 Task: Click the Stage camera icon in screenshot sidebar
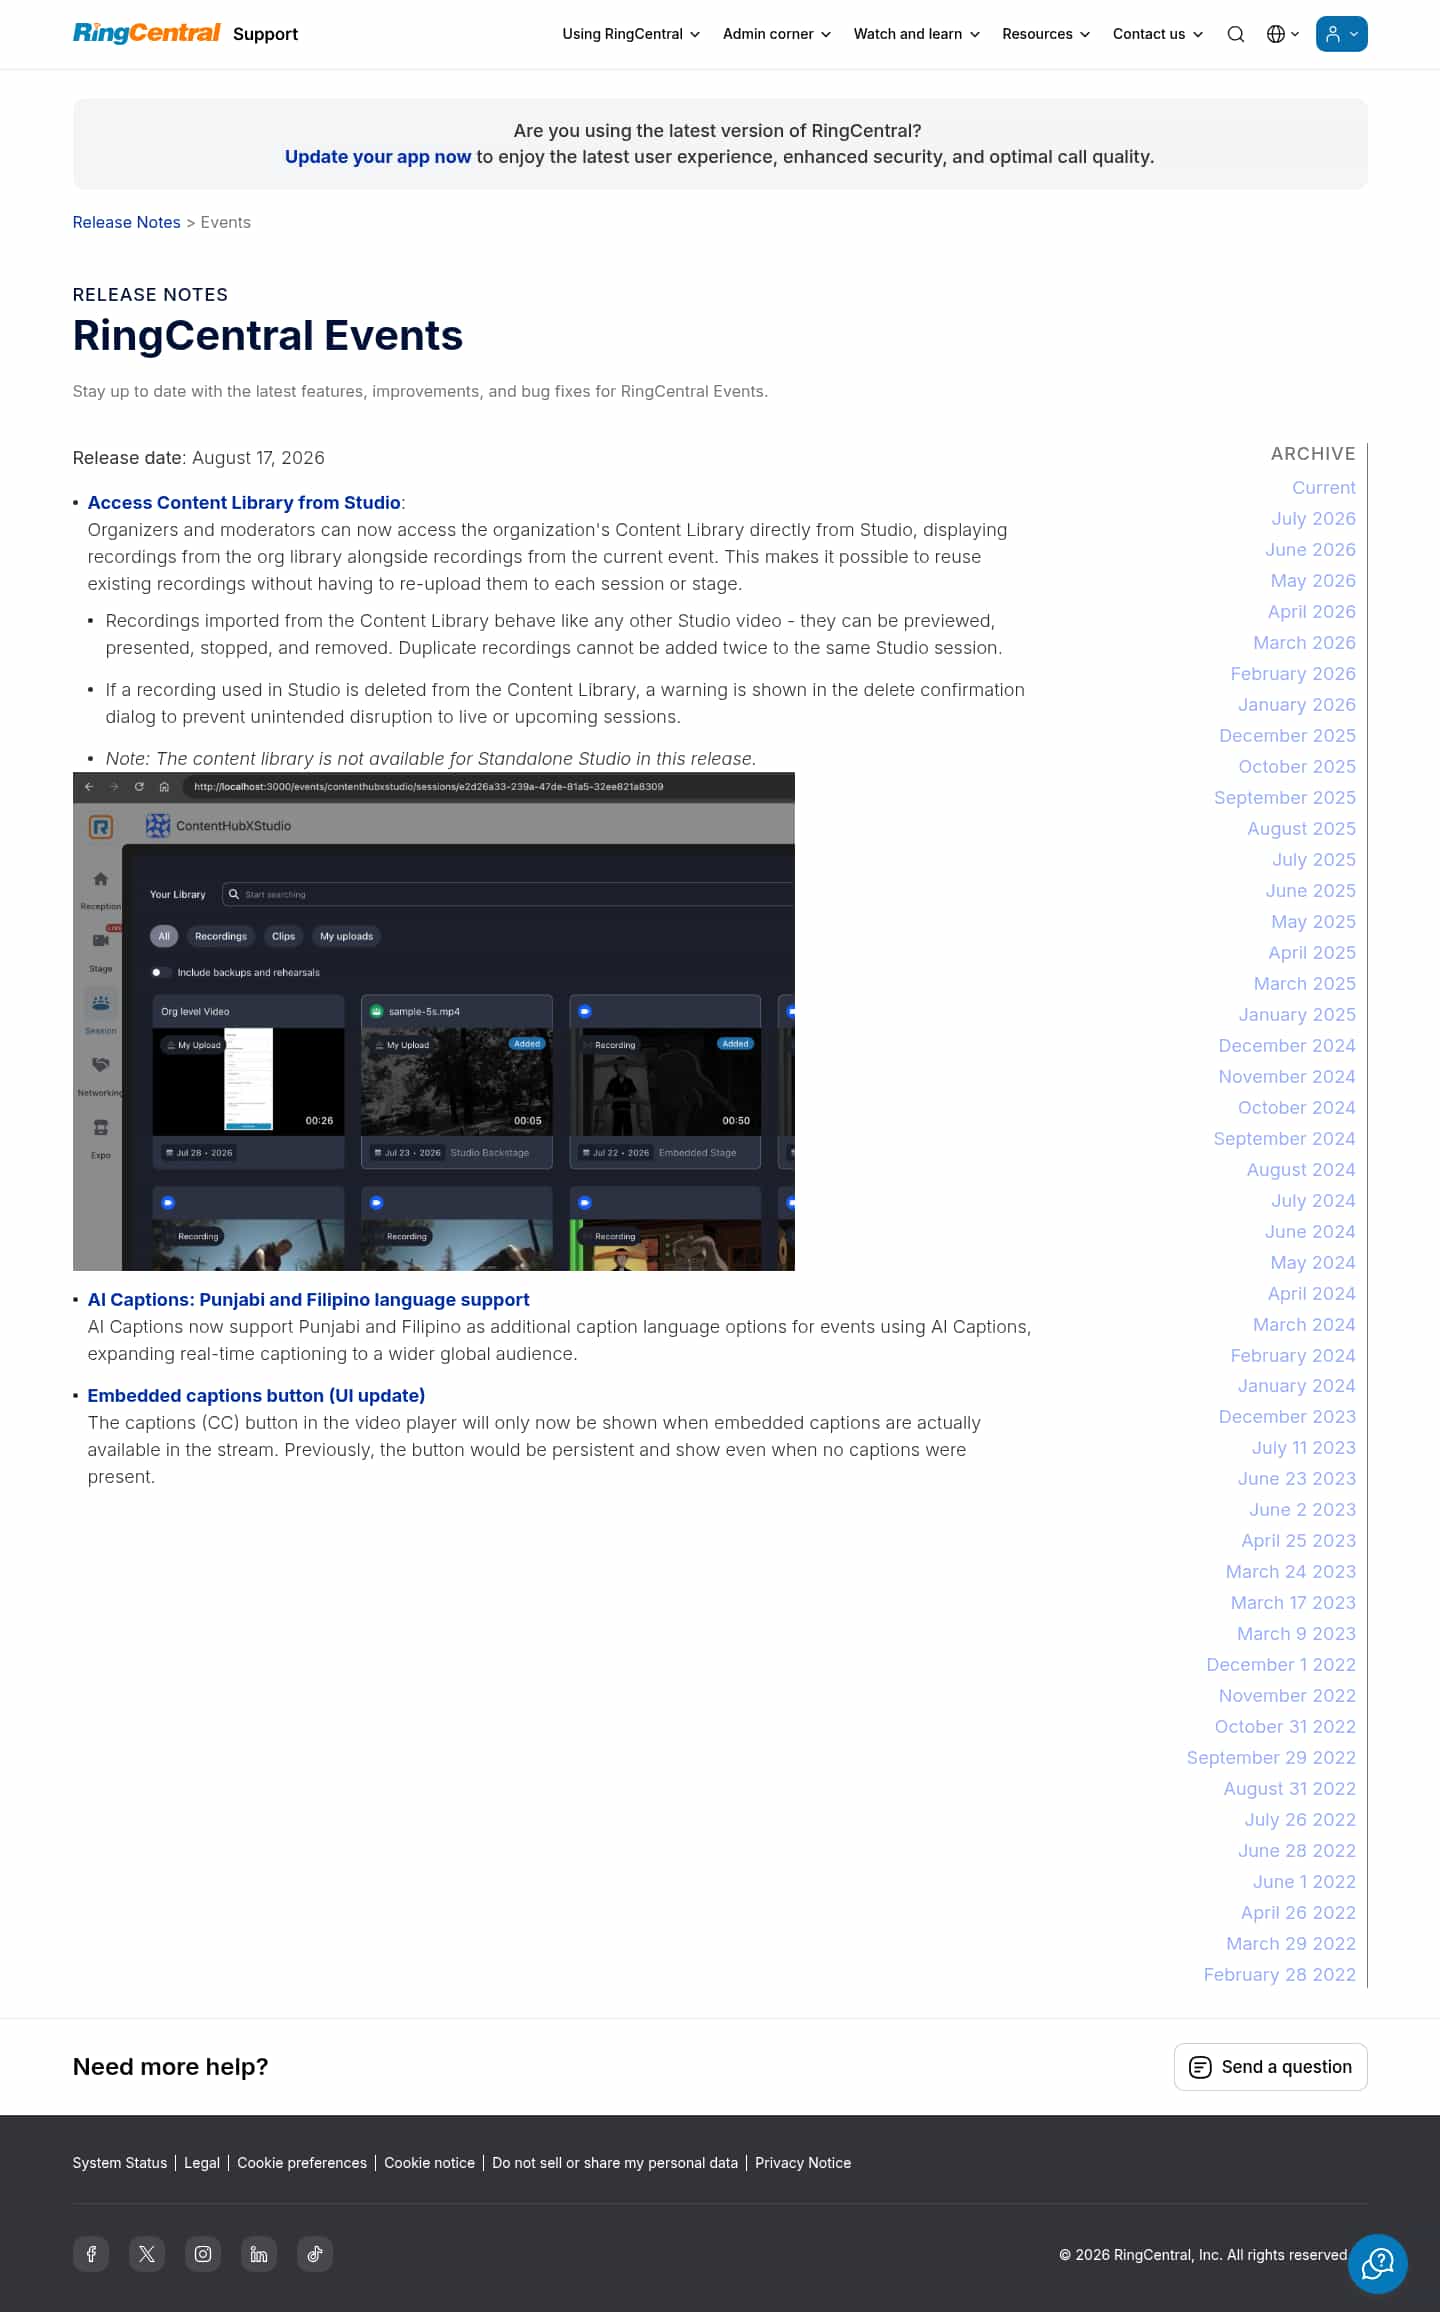tap(100, 941)
